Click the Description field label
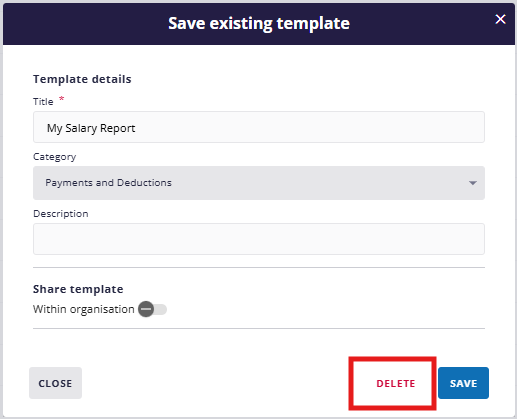This screenshot has height=419, width=517. click(x=61, y=213)
